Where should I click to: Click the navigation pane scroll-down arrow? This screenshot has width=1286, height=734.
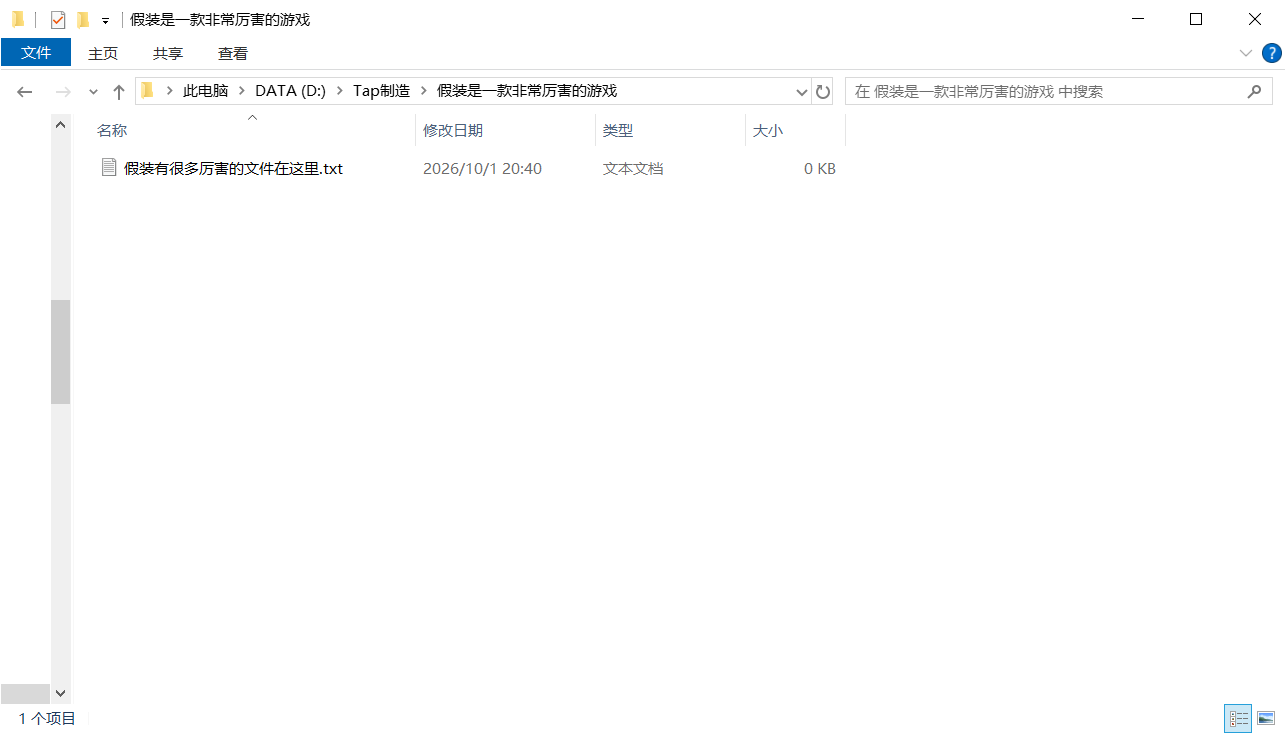click(60, 693)
